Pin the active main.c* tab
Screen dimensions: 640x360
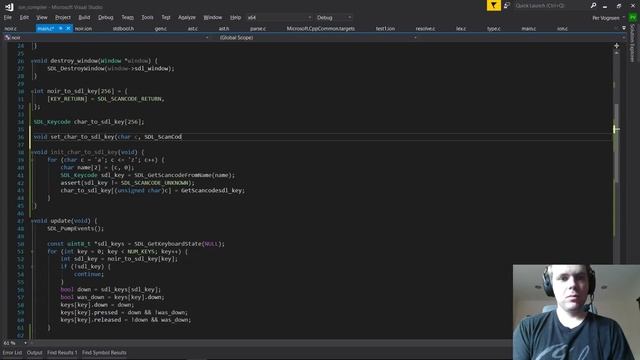click(x=60, y=28)
